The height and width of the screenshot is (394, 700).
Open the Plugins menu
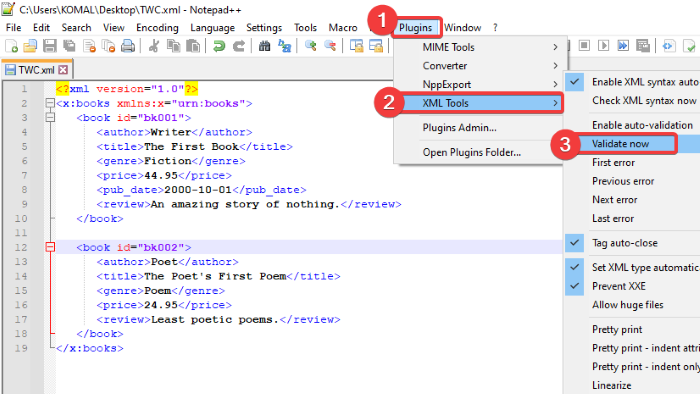pos(416,28)
